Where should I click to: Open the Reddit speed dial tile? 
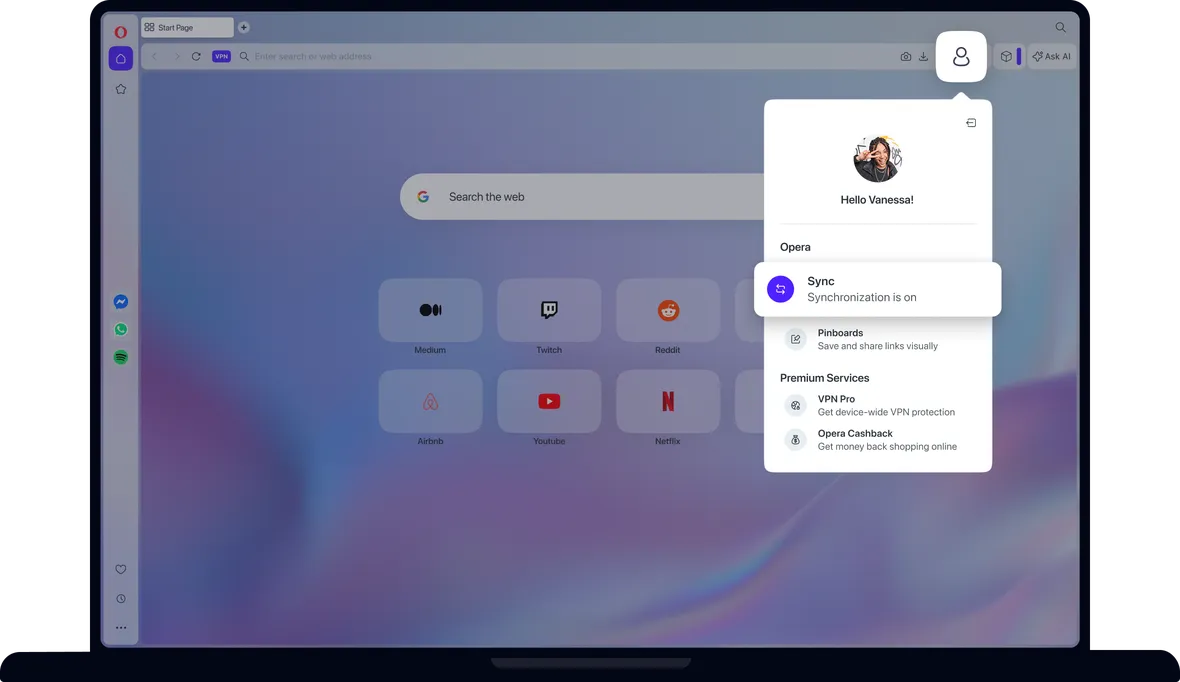coord(668,310)
